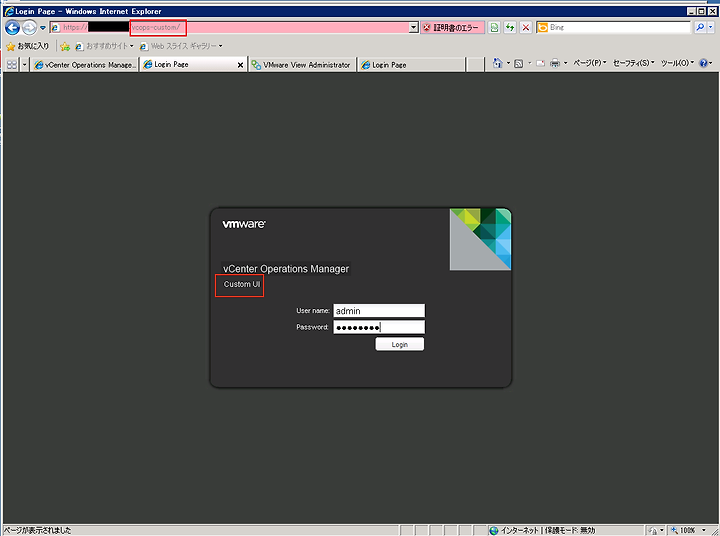Viewport: 720px width, 536px height.
Task: Click the empty New Tab button
Action: point(475,65)
